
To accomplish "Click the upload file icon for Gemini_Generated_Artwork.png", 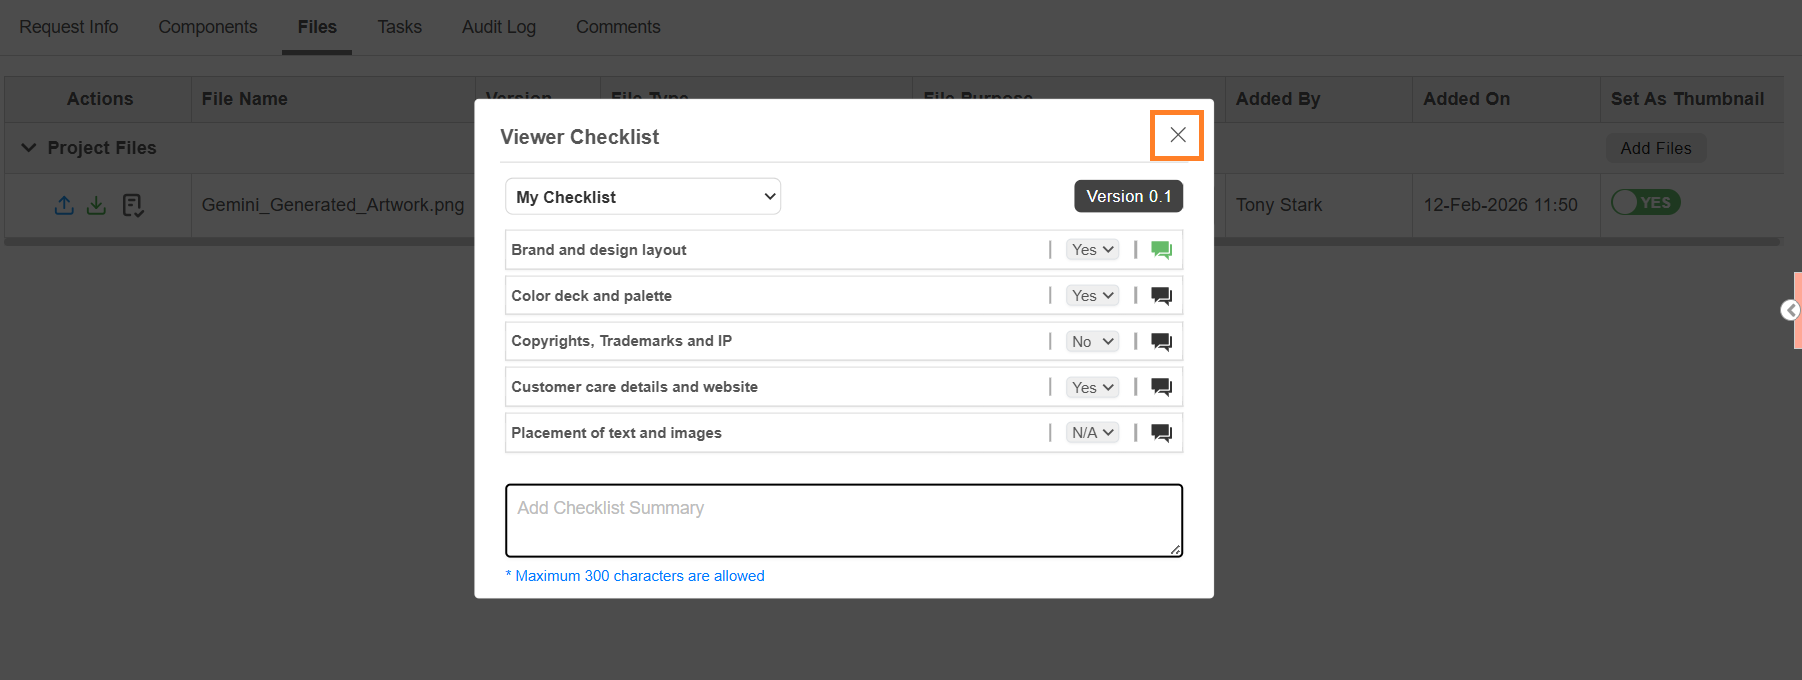I will (x=64, y=205).
